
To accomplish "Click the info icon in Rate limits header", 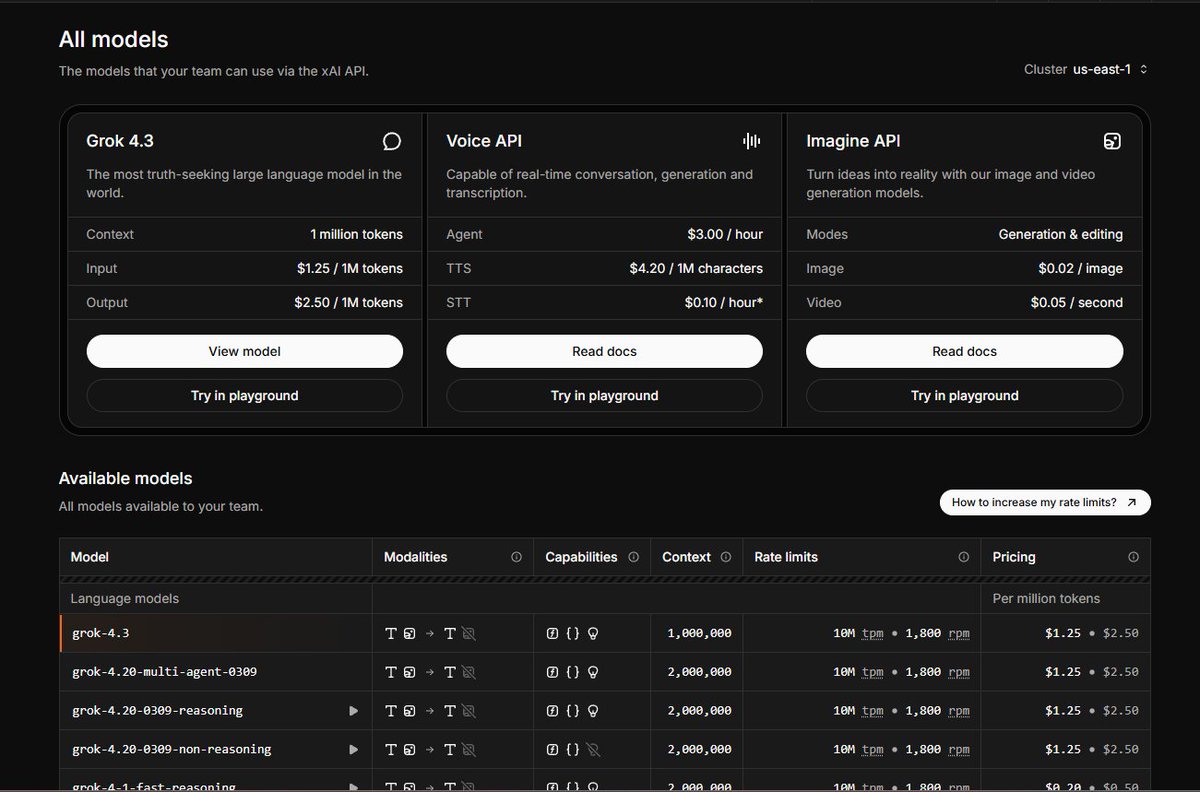I will click(x=963, y=557).
